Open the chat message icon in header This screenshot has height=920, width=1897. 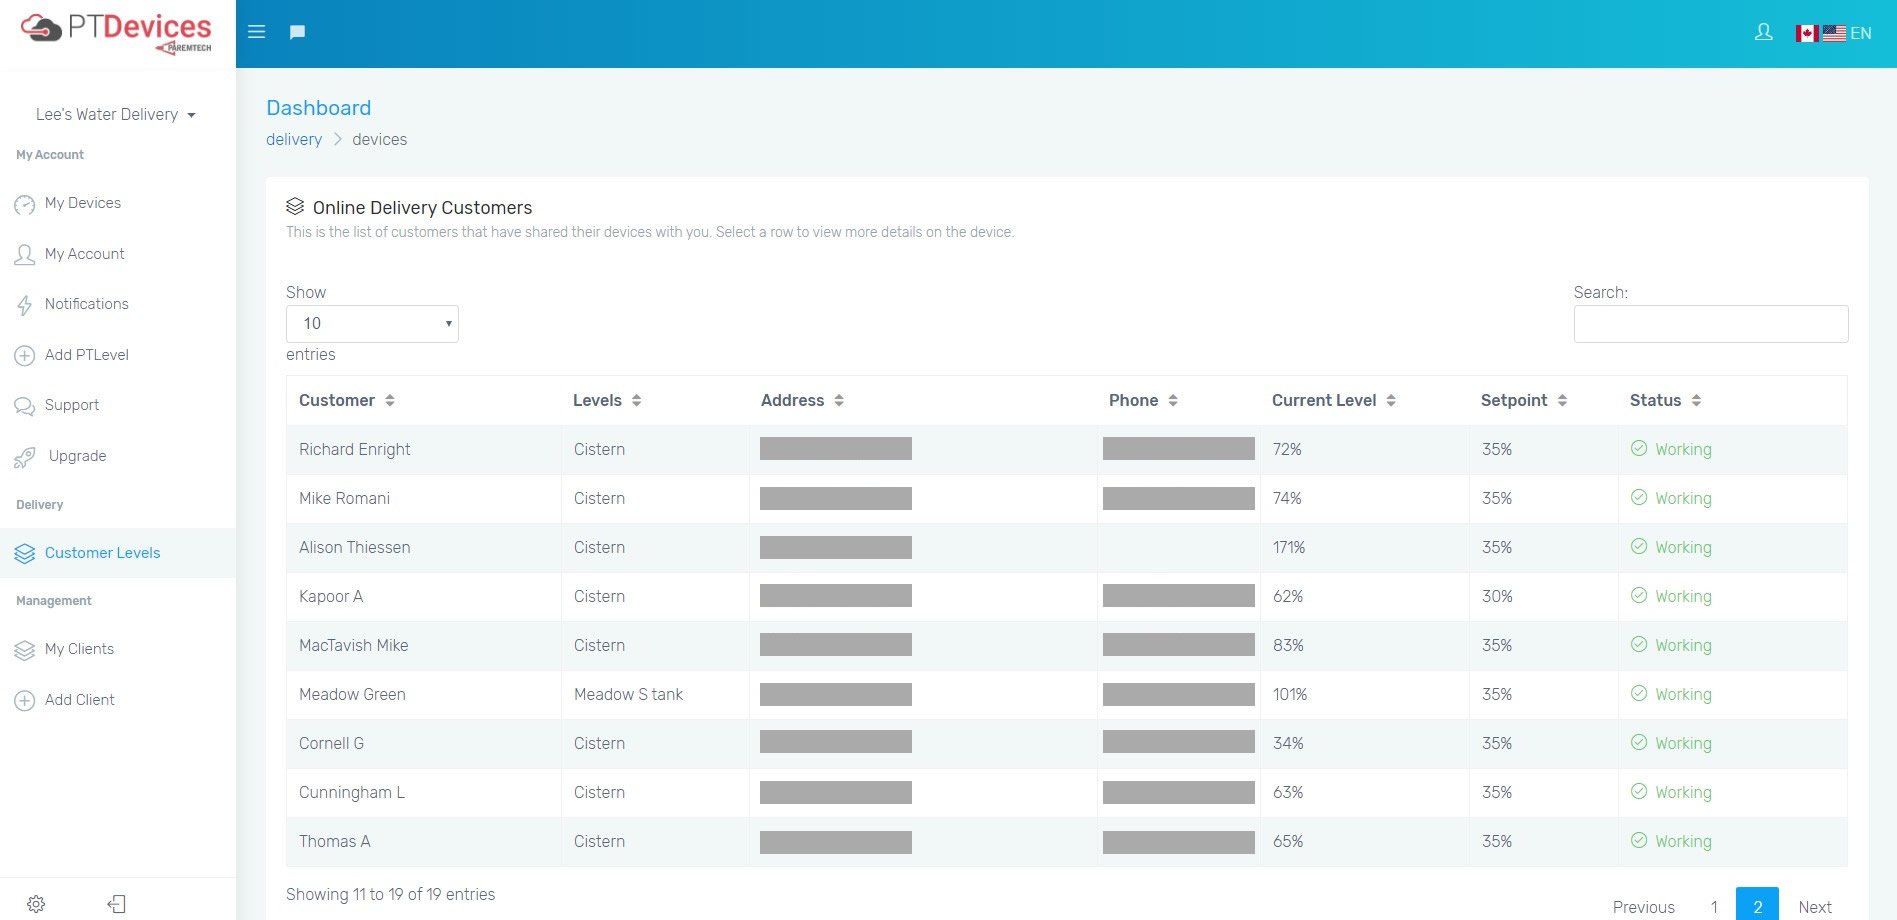tap(297, 32)
